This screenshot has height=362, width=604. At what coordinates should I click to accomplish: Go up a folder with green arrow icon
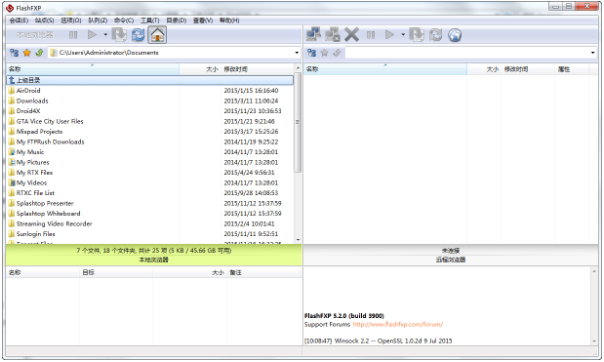point(39,53)
